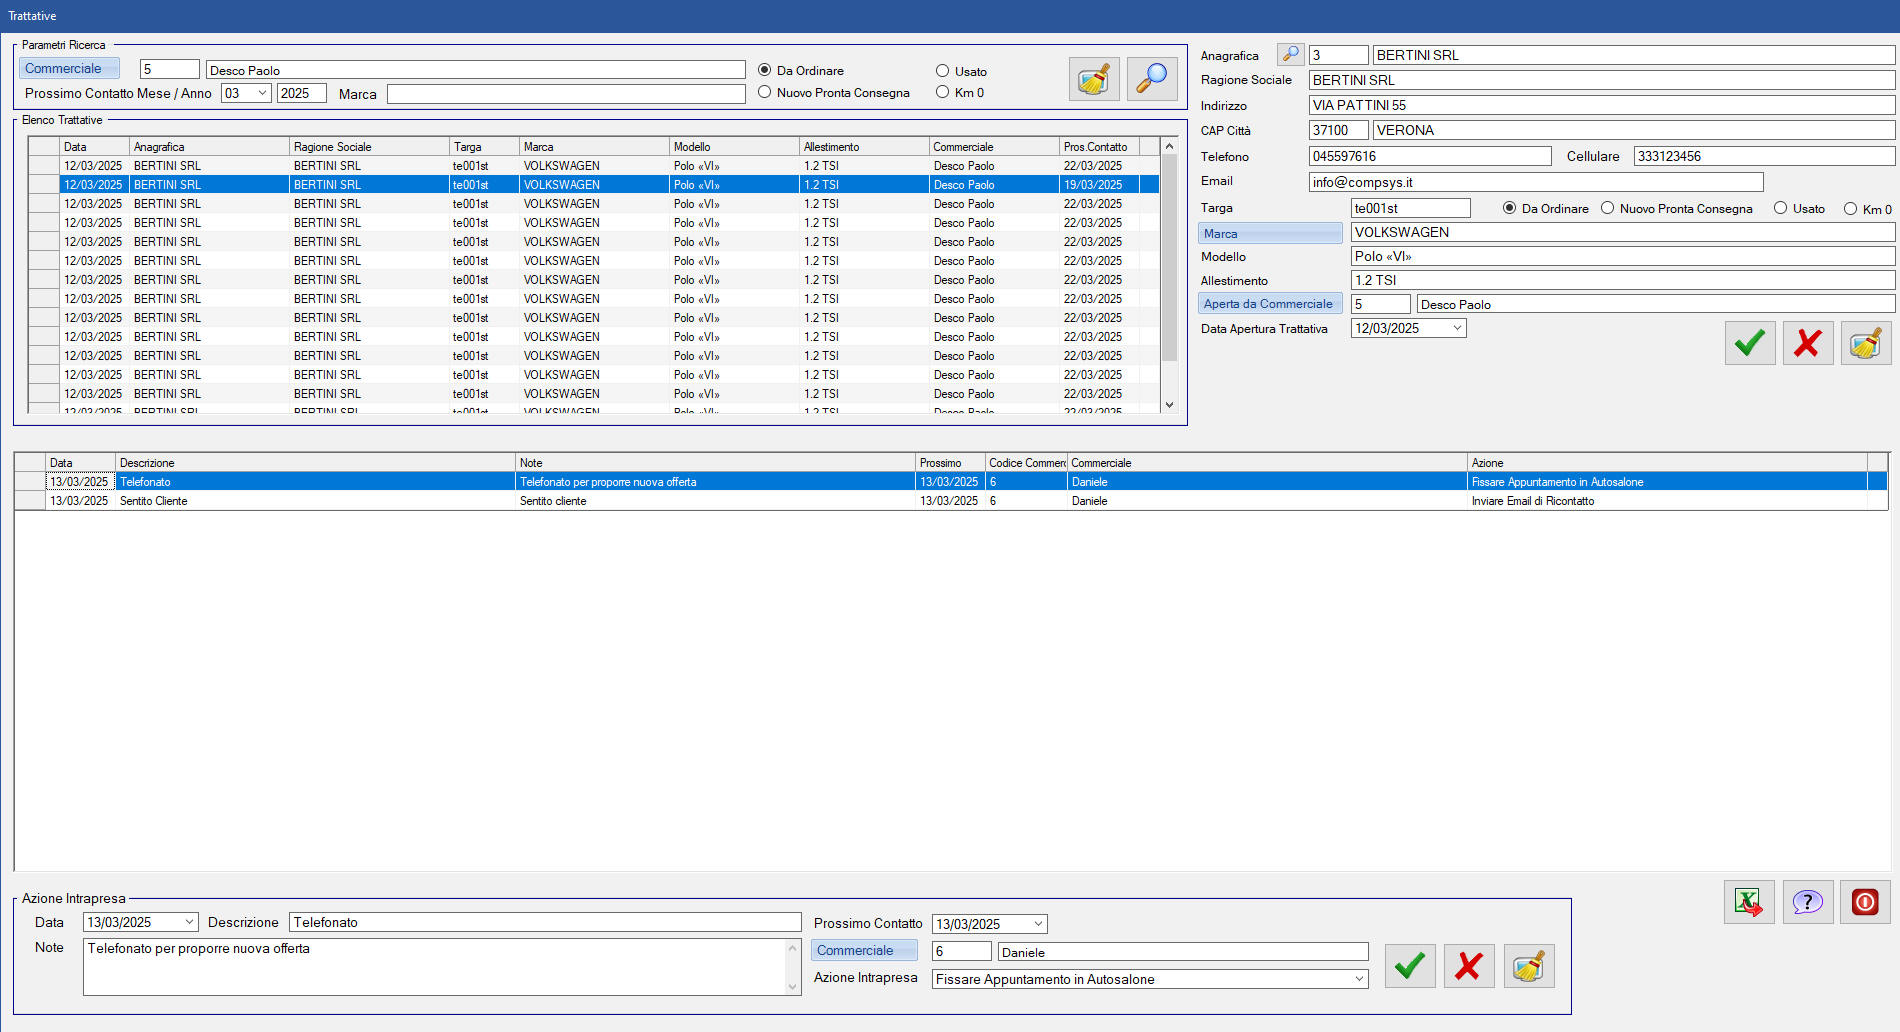The height and width of the screenshot is (1032, 1900).
Task: Sort list by Pros.Contatto column header
Action: 1097,147
